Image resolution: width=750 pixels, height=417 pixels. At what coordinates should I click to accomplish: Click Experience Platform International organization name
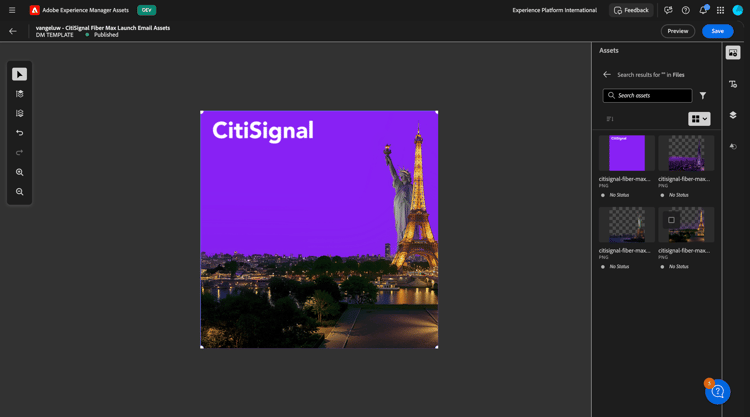[554, 10]
